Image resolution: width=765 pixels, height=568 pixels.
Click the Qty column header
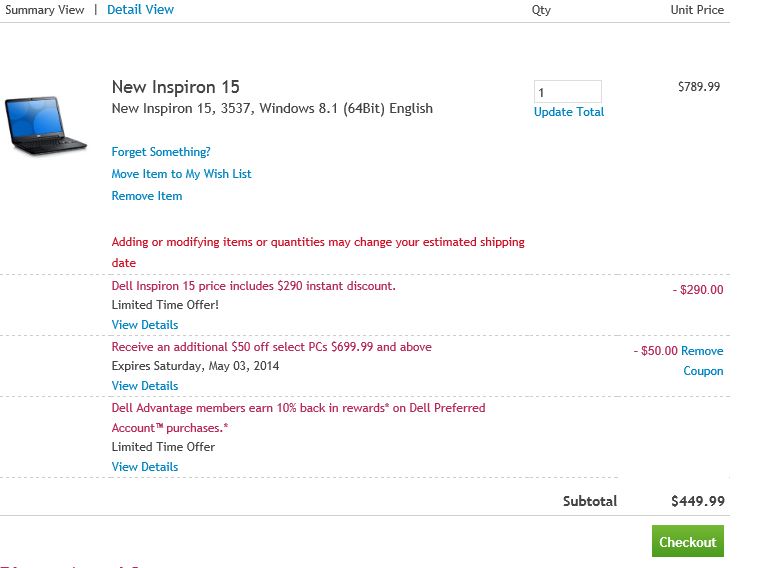pos(541,10)
